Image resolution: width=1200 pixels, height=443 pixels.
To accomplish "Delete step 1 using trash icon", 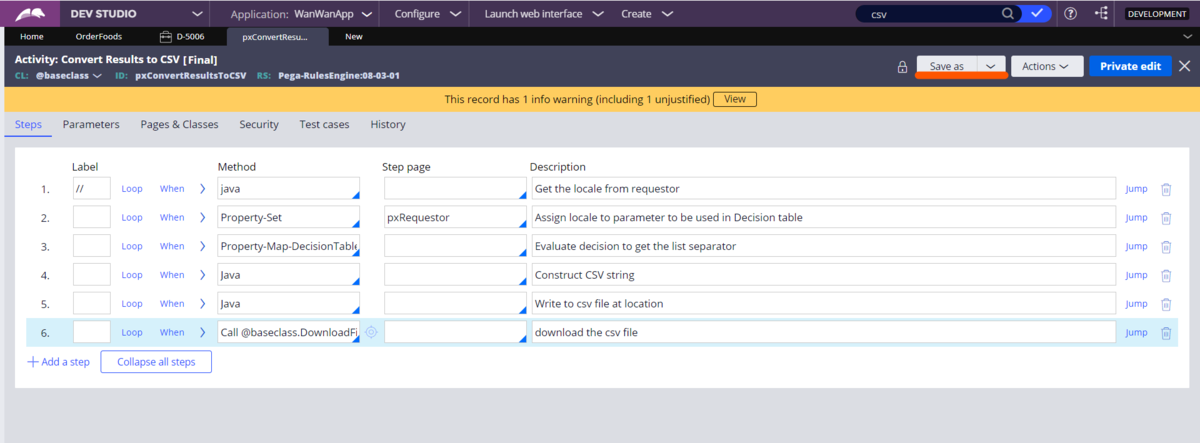I will 1165,189.
